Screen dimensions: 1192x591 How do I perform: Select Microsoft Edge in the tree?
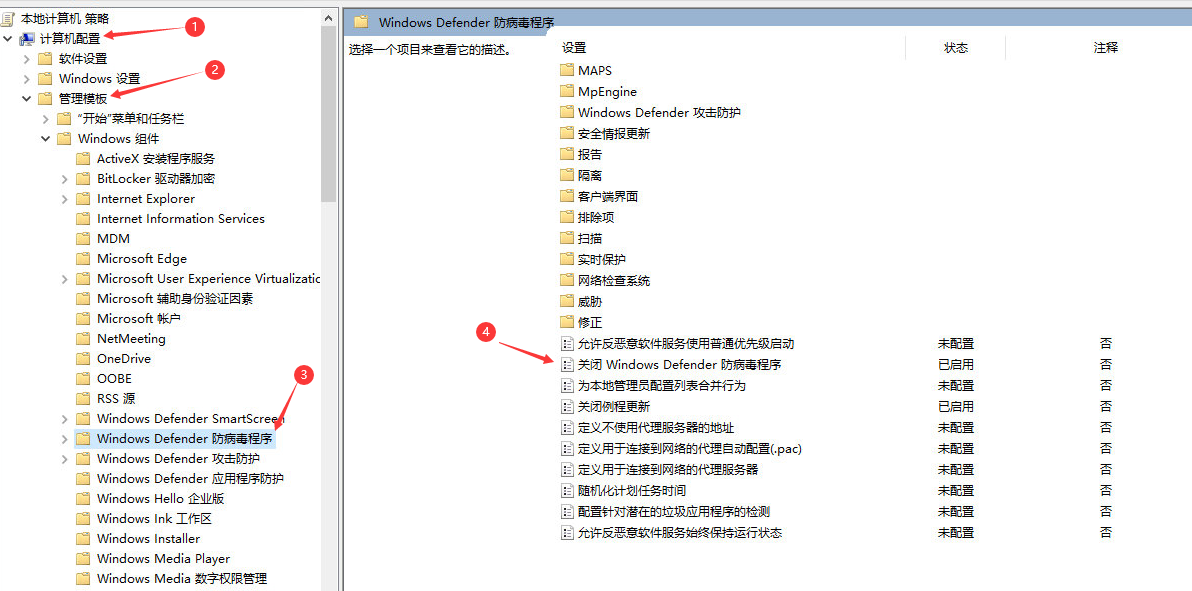click(x=141, y=258)
